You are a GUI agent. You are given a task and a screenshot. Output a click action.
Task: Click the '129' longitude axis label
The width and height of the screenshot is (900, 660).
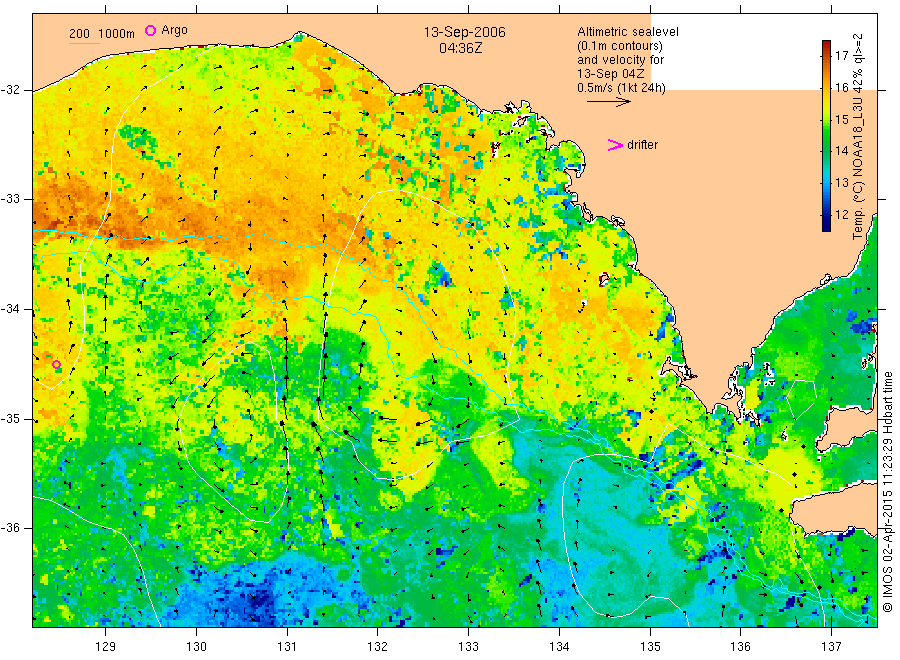point(106,647)
